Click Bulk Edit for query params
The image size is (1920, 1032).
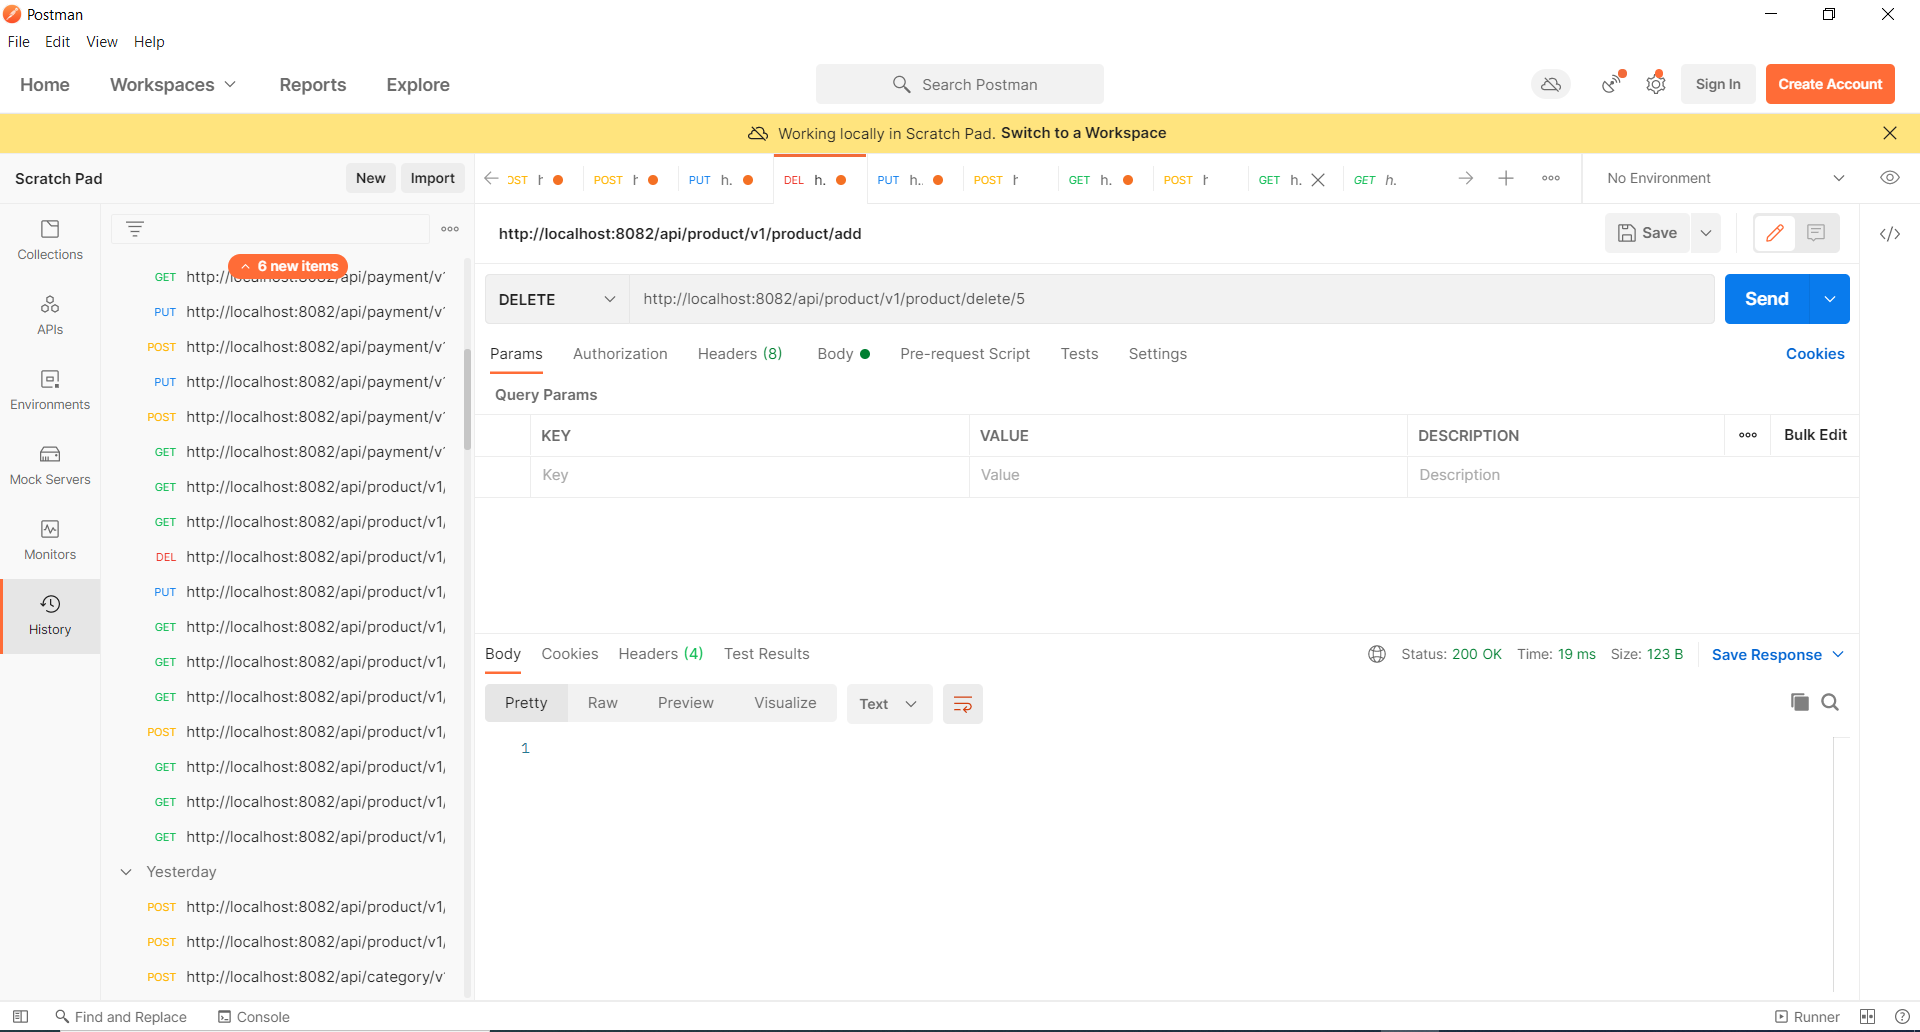click(1815, 435)
